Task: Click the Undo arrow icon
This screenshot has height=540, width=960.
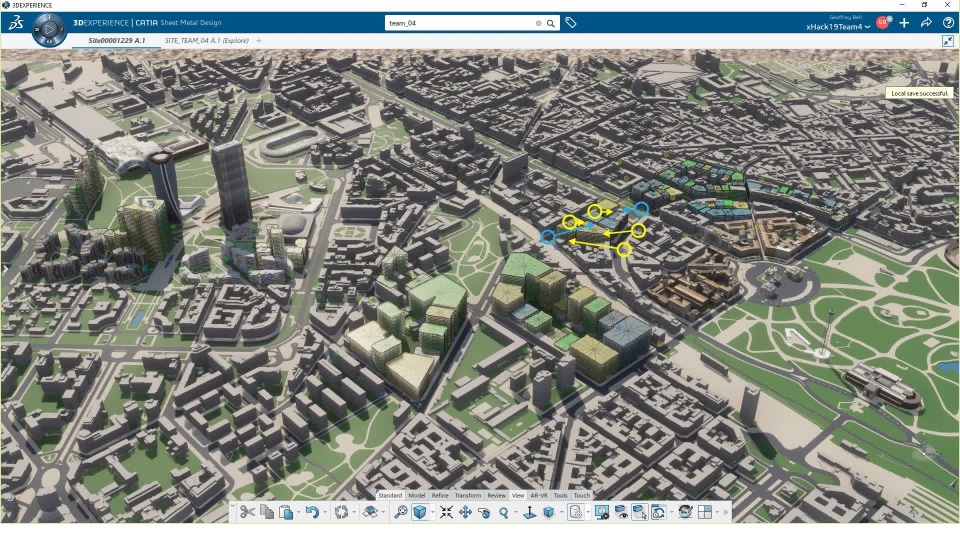Action: click(311, 512)
